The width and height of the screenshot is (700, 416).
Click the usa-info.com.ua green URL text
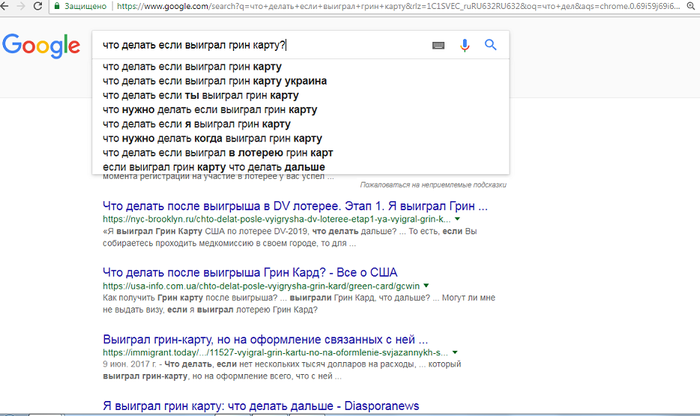pyautogui.click(x=261, y=286)
